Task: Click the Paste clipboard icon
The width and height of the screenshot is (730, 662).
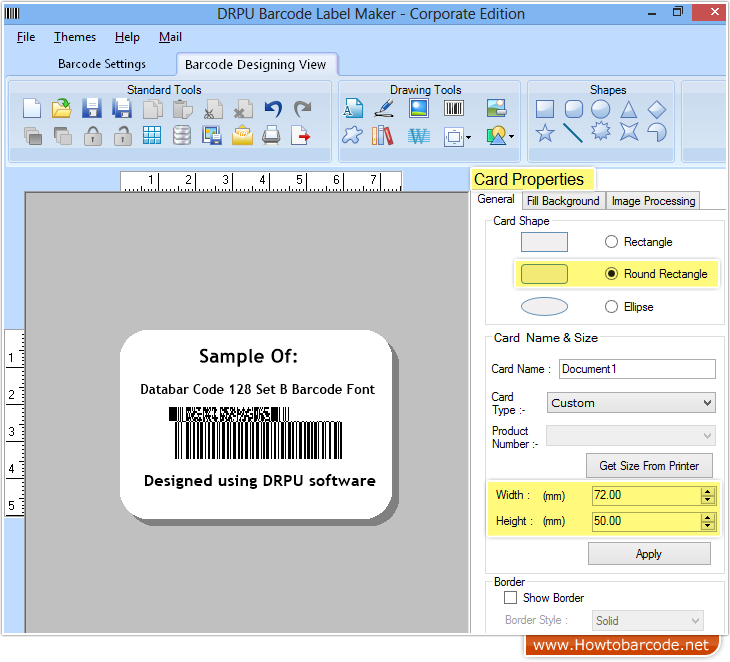Action: (x=182, y=109)
